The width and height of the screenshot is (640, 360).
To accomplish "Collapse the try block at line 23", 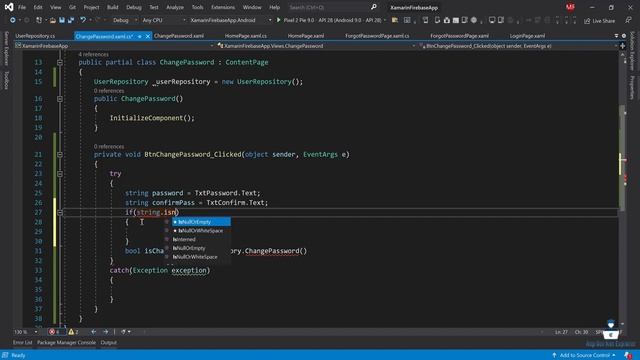I will click(x=60, y=174).
